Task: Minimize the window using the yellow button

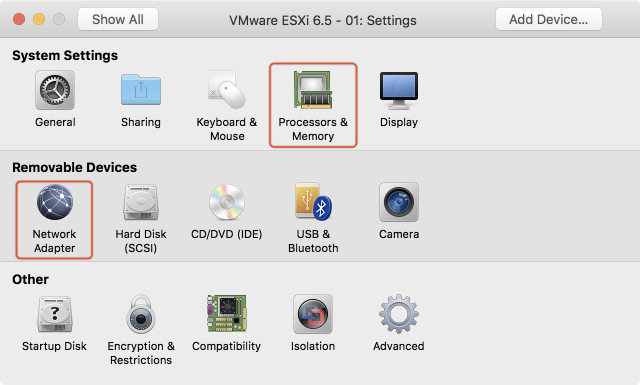Action: tap(39, 19)
